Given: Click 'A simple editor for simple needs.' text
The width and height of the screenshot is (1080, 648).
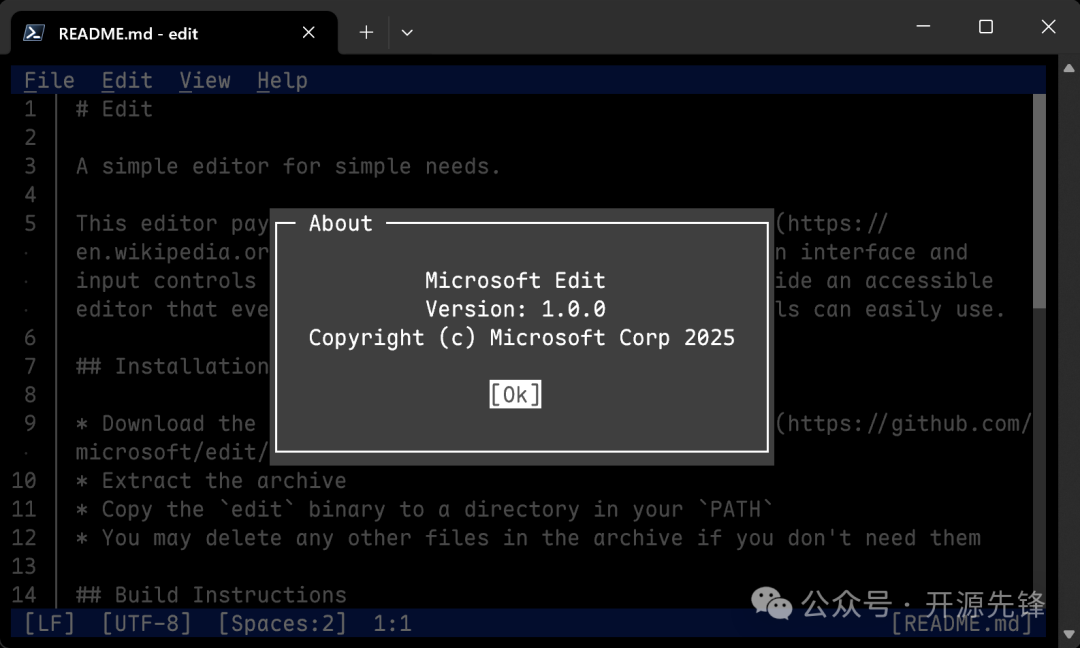Looking at the screenshot, I should (x=288, y=166).
